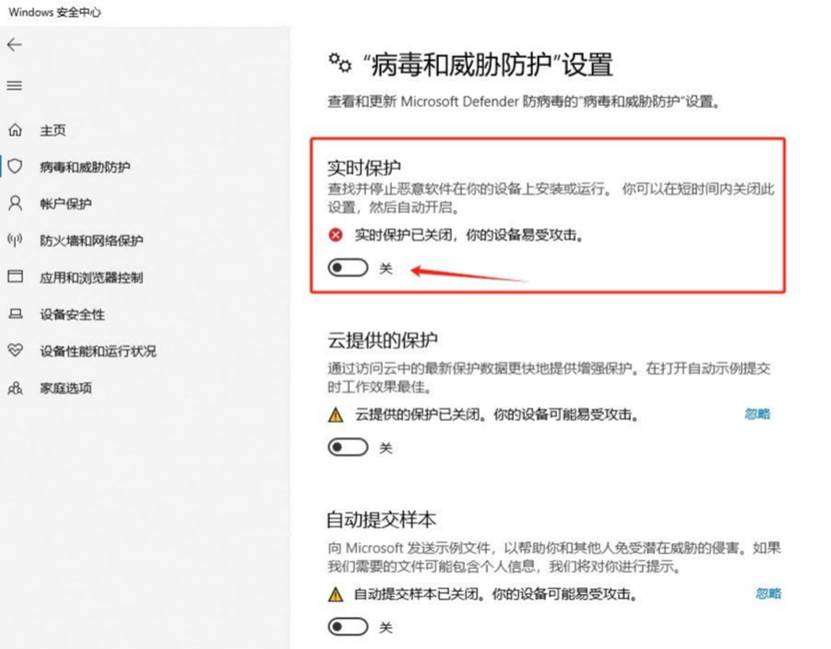Enable the 云提供的保护 switch
The height and width of the screenshot is (649, 831).
tap(348, 447)
